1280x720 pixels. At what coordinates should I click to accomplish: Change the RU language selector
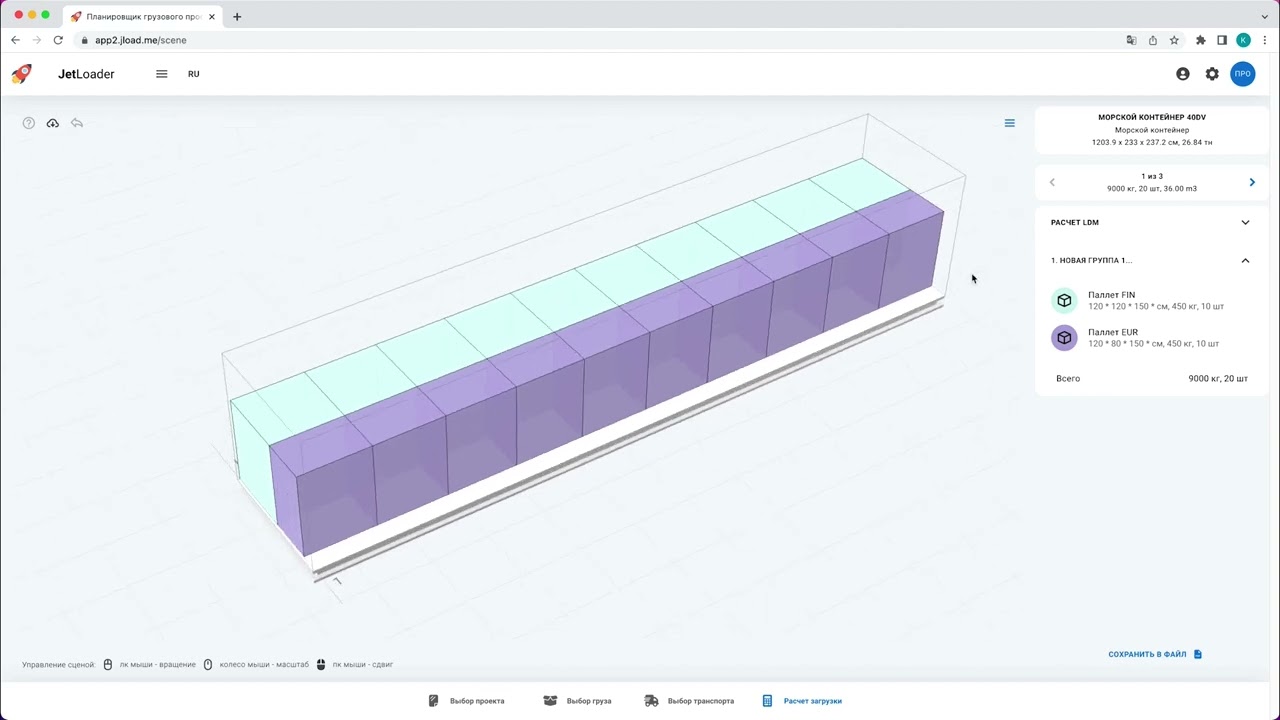(194, 74)
